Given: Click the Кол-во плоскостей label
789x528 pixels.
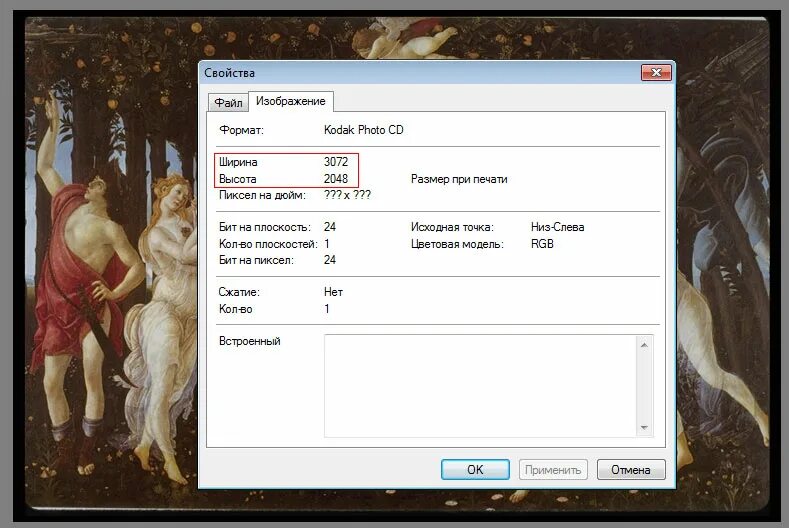Looking at the screenshot, I should (x=268, y=244).
